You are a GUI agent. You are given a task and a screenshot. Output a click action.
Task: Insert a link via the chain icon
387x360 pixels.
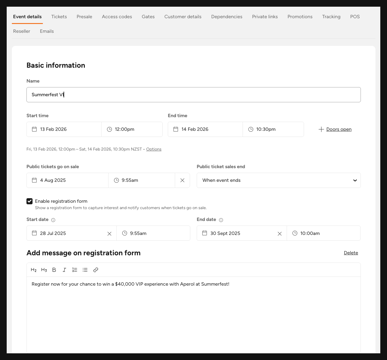[95, 270]
